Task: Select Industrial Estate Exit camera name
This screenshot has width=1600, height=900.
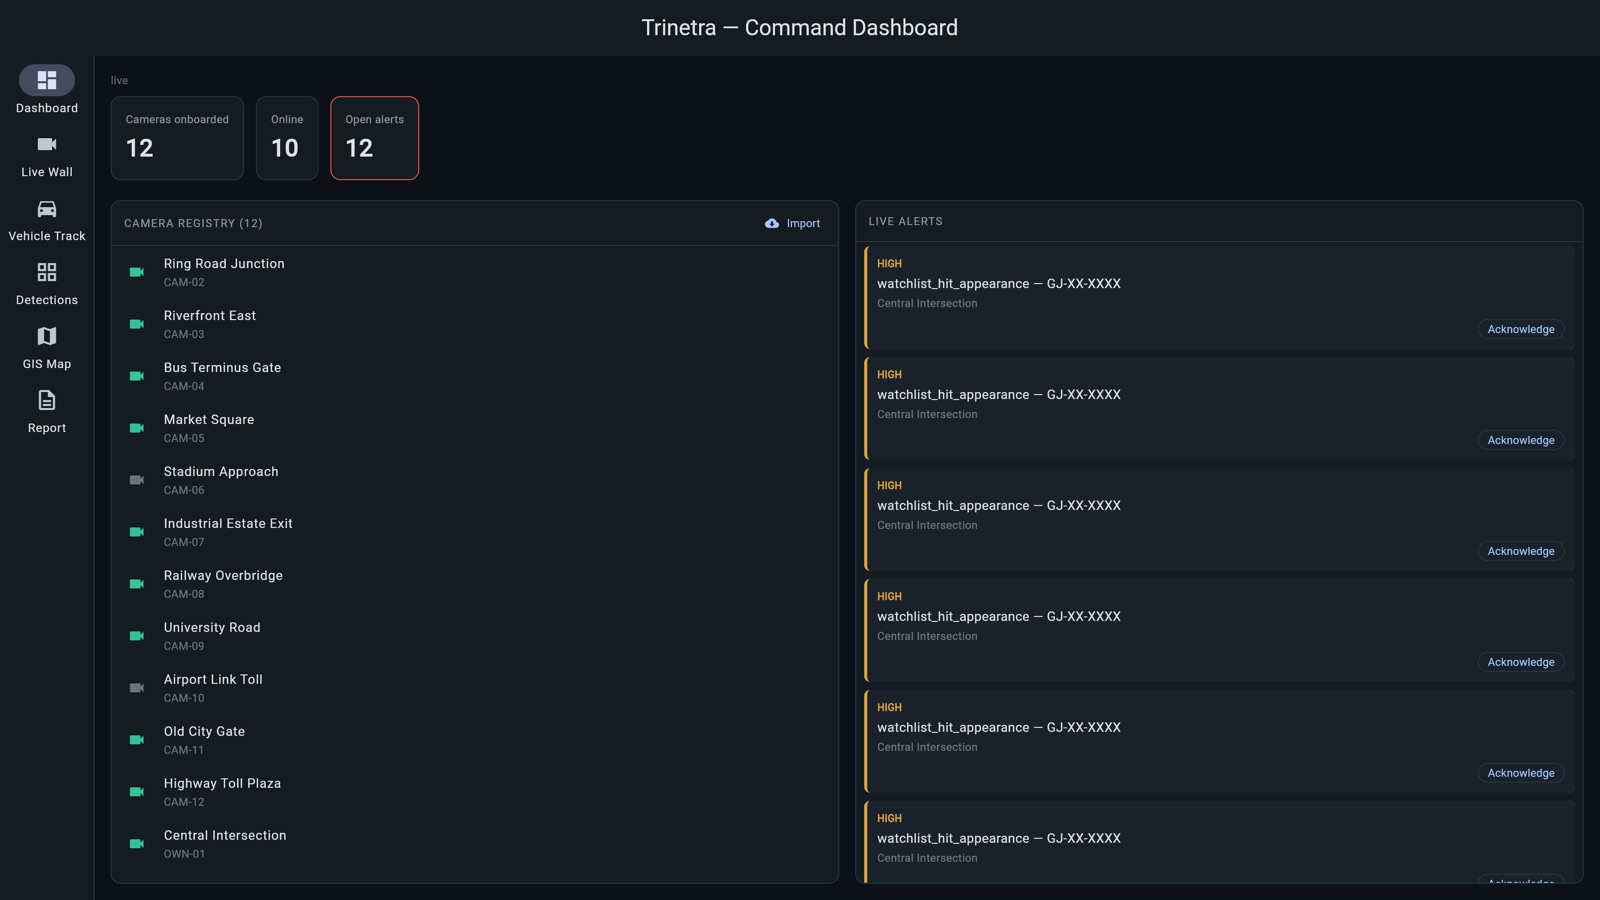Action: click(x=228, y=524)
